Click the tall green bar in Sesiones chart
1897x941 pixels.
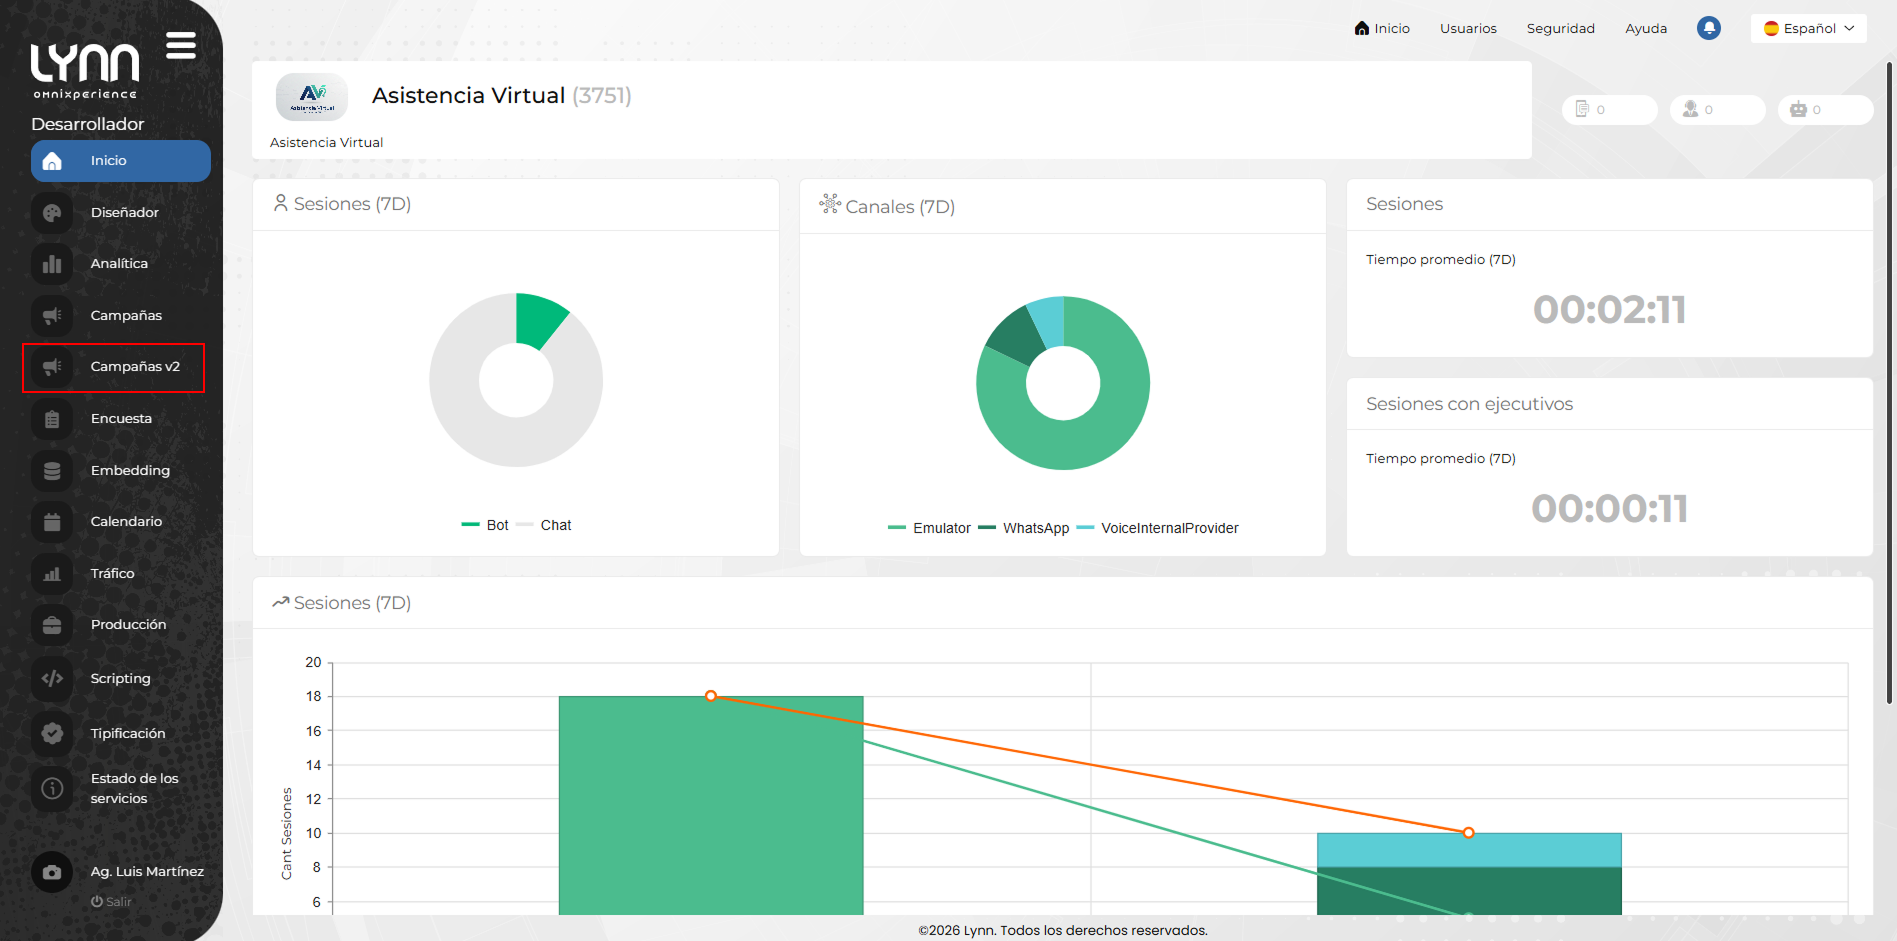pos(711,805)
